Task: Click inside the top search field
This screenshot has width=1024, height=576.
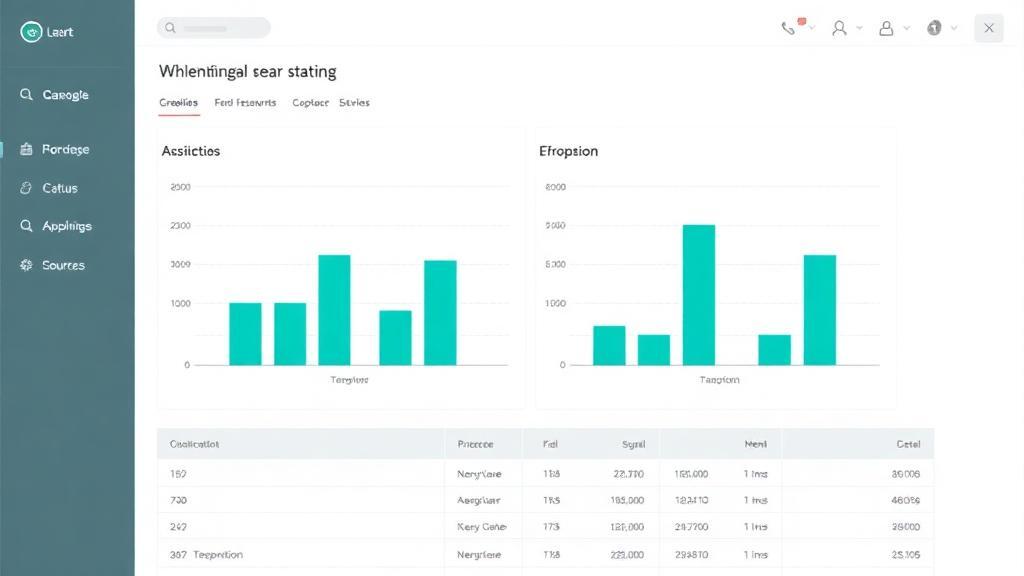Action: pos(214,28)
